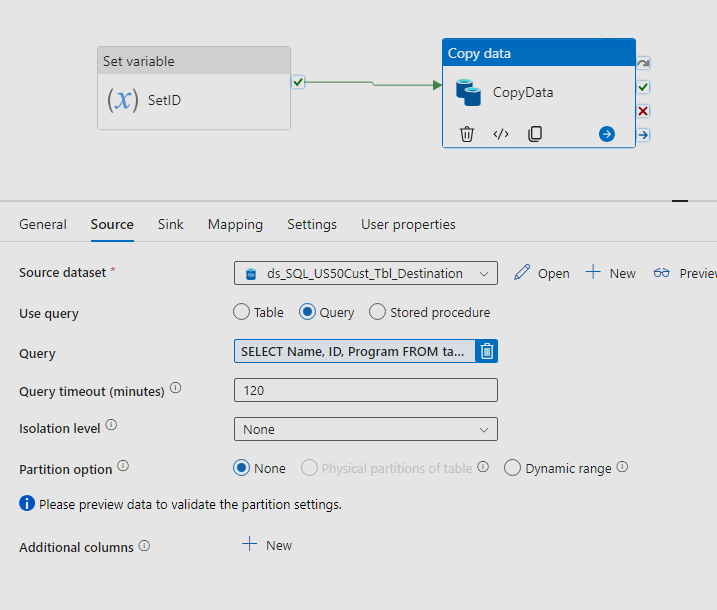Select Stored procedure radio option

(x=378, y=312)
